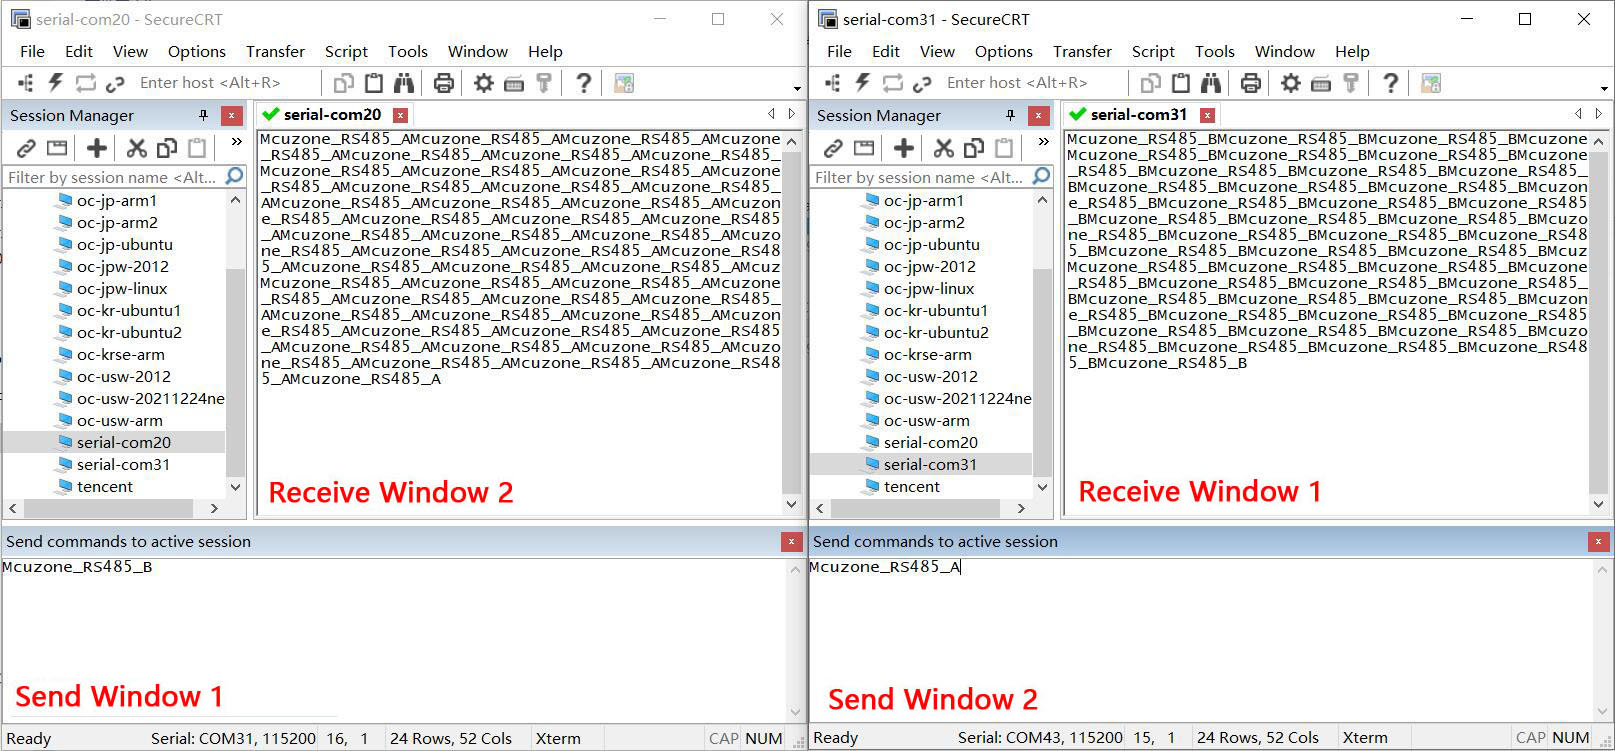The image size is (1615, 751).
Task: Select oc-jp-ubuntu session in left Session Manager
Action: (x=124, y=244)
